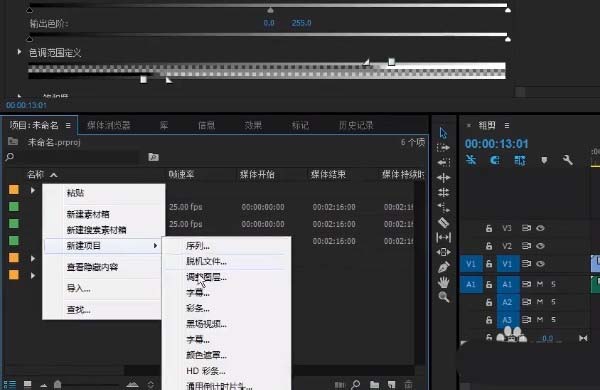Click midtone gamma slider handle
Screen dimensions: 600x390
271,10
